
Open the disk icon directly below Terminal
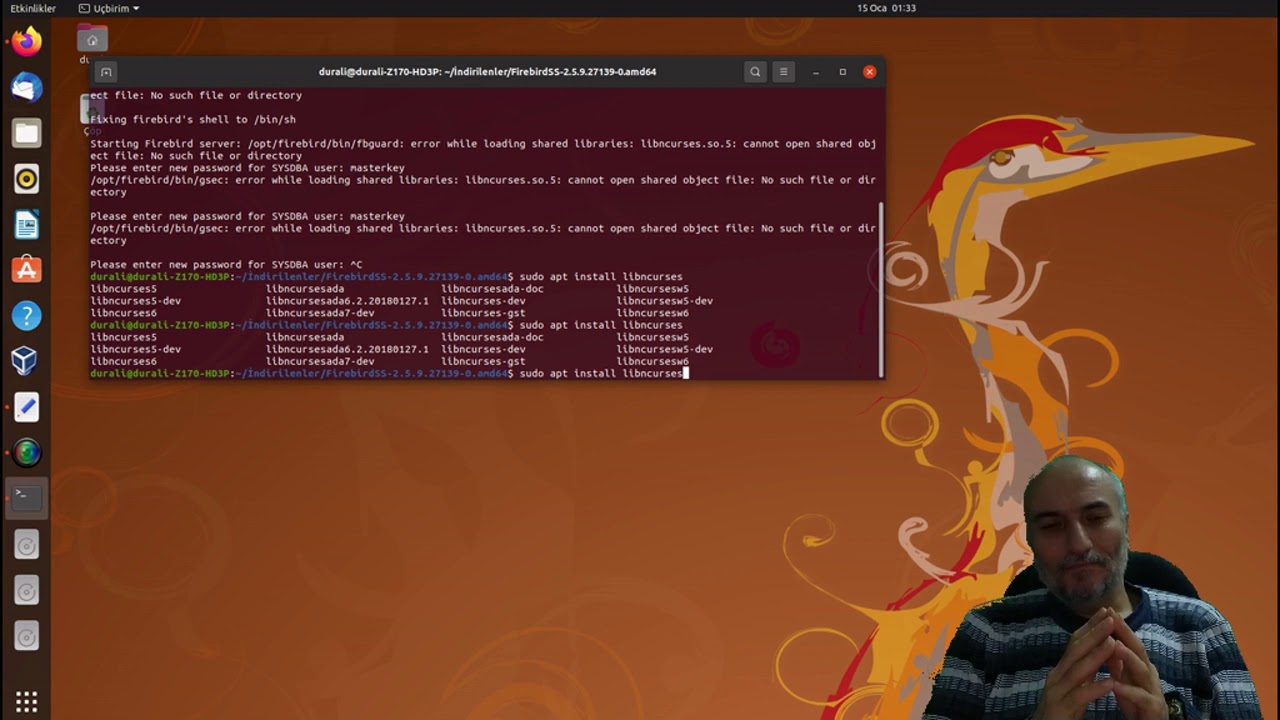point(27,545)
